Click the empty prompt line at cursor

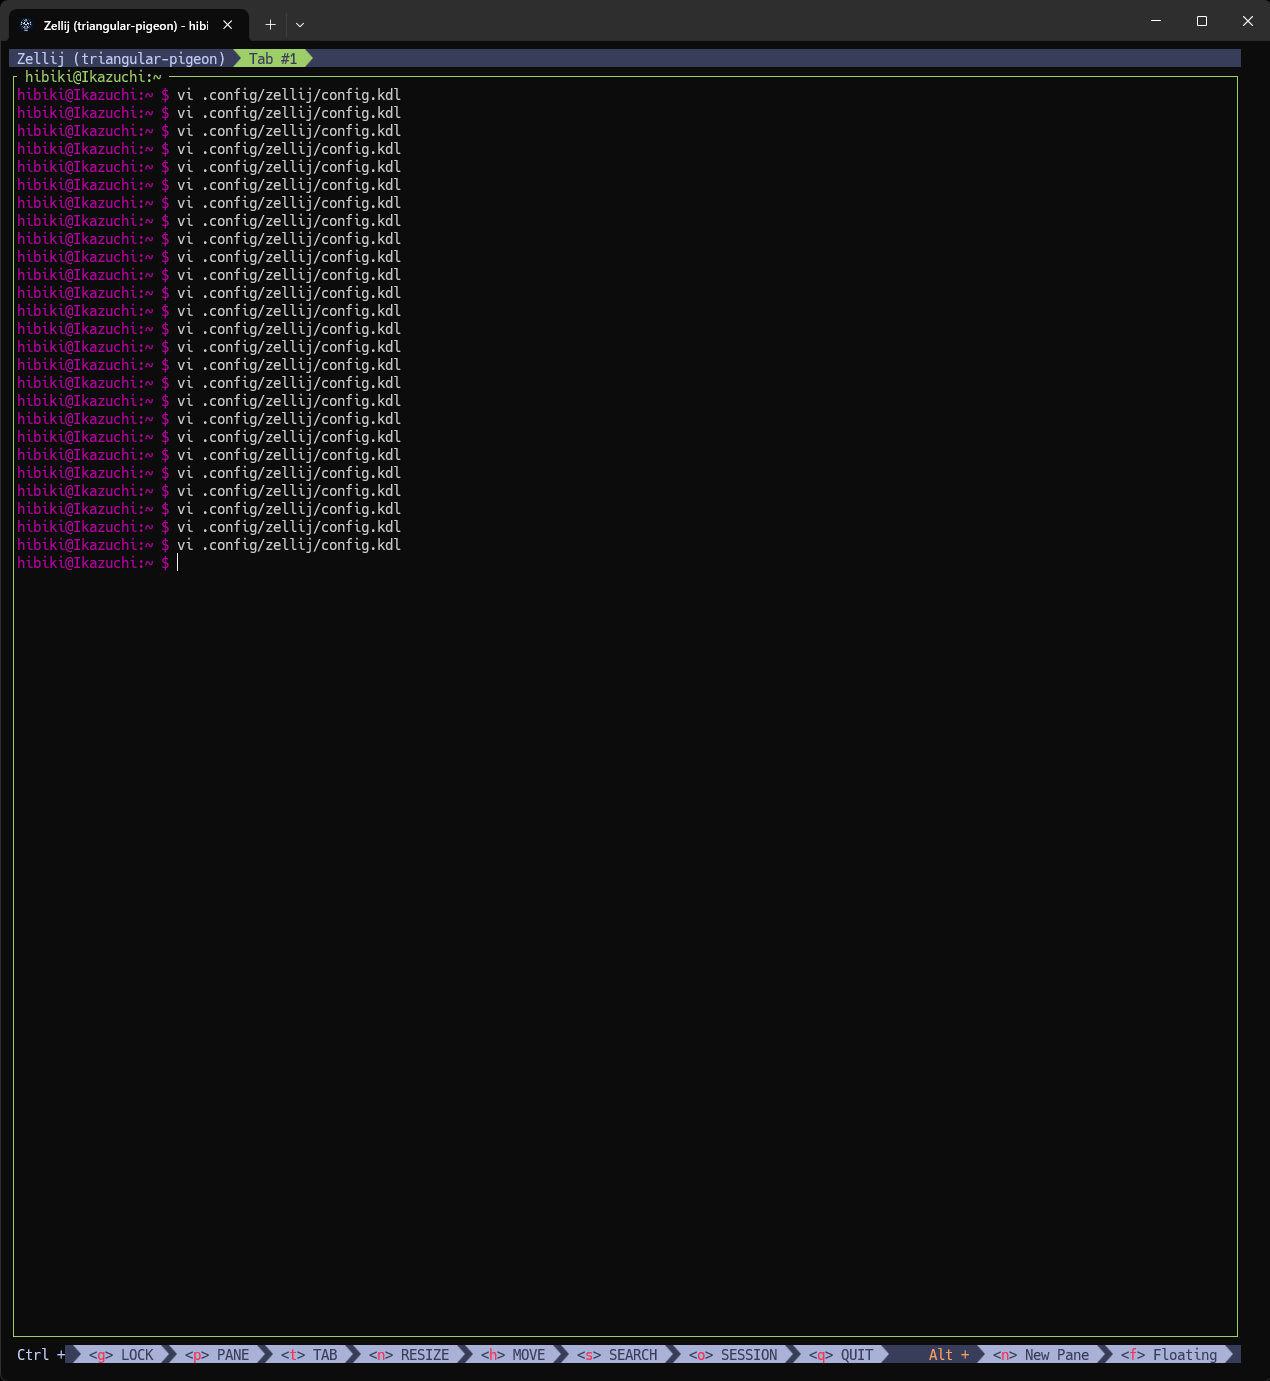click(625, 563)
